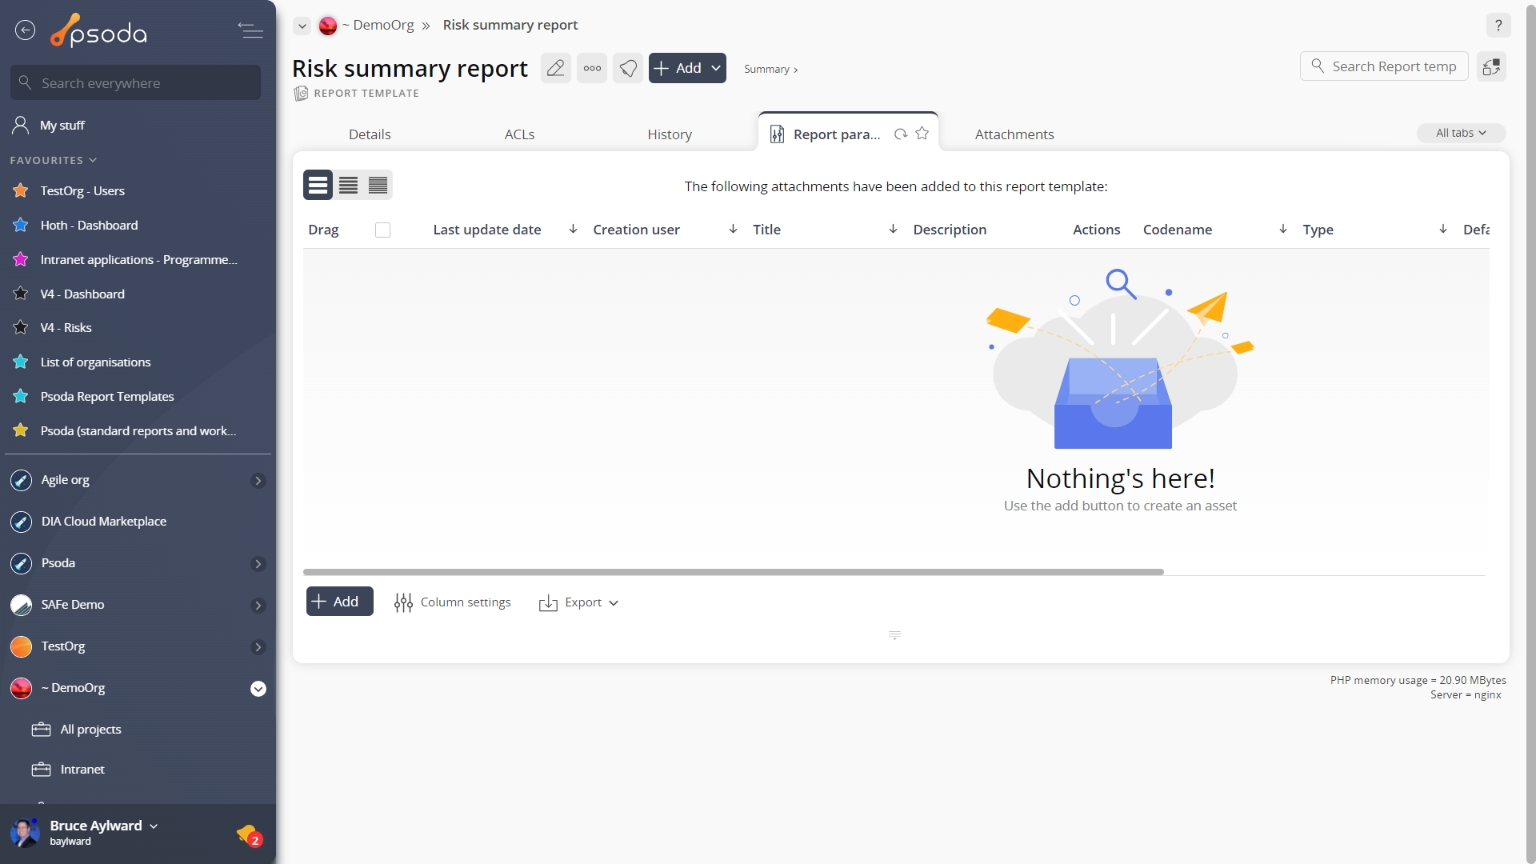
Task: Click the DemoOrg breadcrumb icon
Action: pyautogui.click(x=328, y=26)
